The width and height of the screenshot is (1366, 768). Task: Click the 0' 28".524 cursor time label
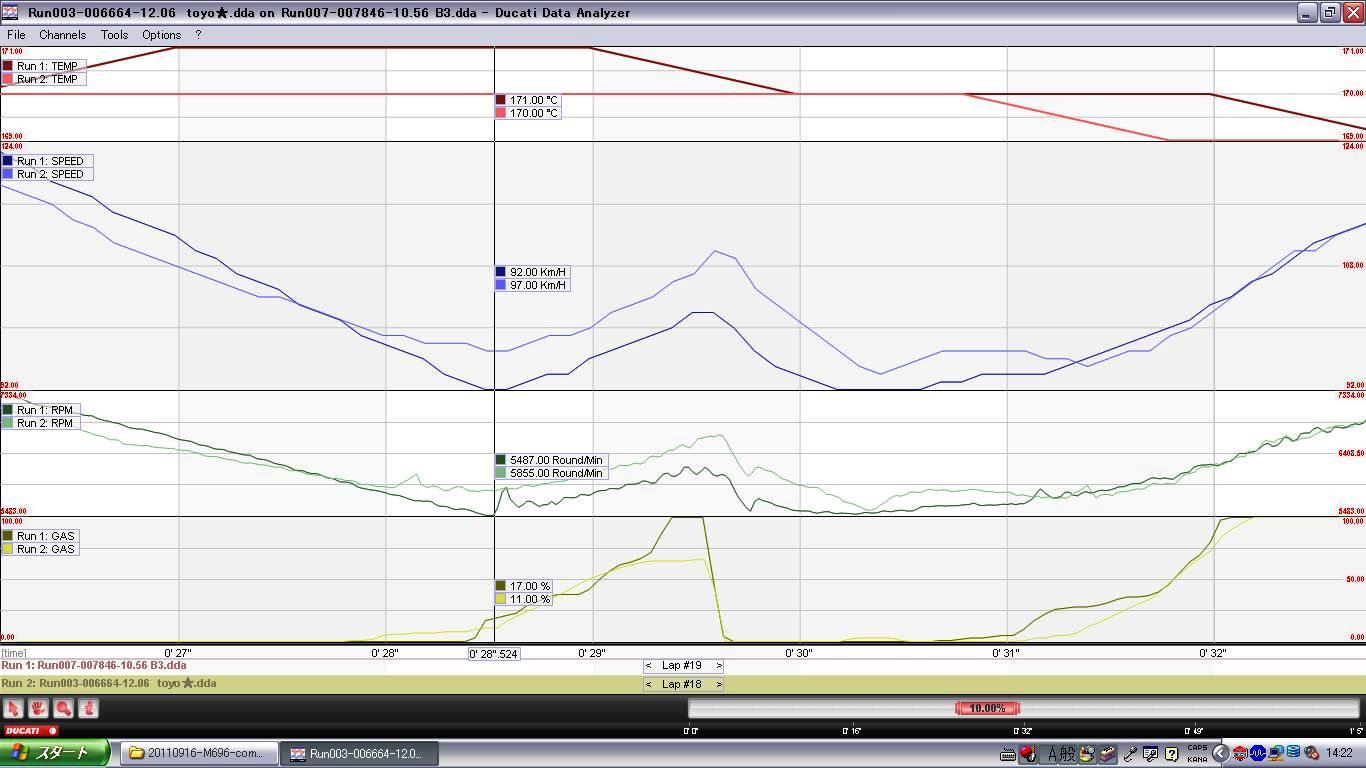[x=494, y=654]
